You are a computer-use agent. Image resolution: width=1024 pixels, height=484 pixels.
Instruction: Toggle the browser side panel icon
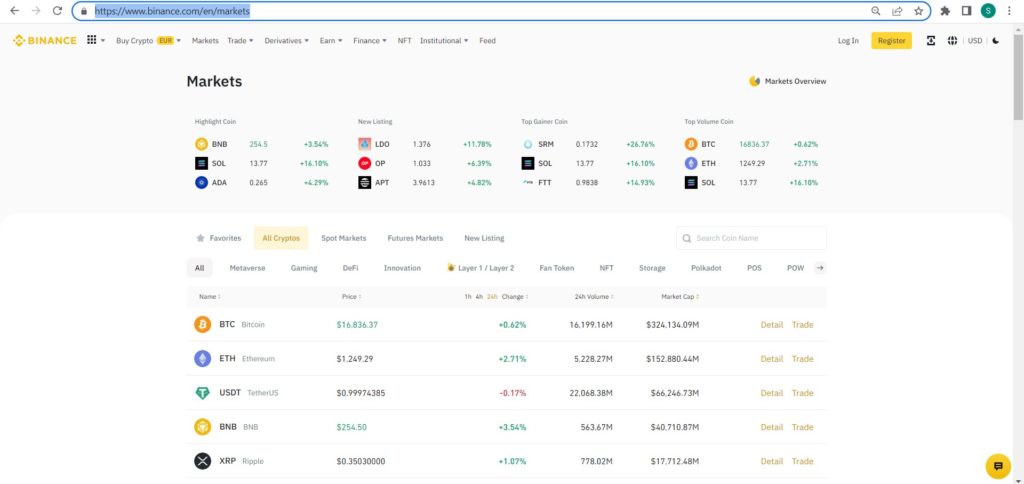coord(967,11)
